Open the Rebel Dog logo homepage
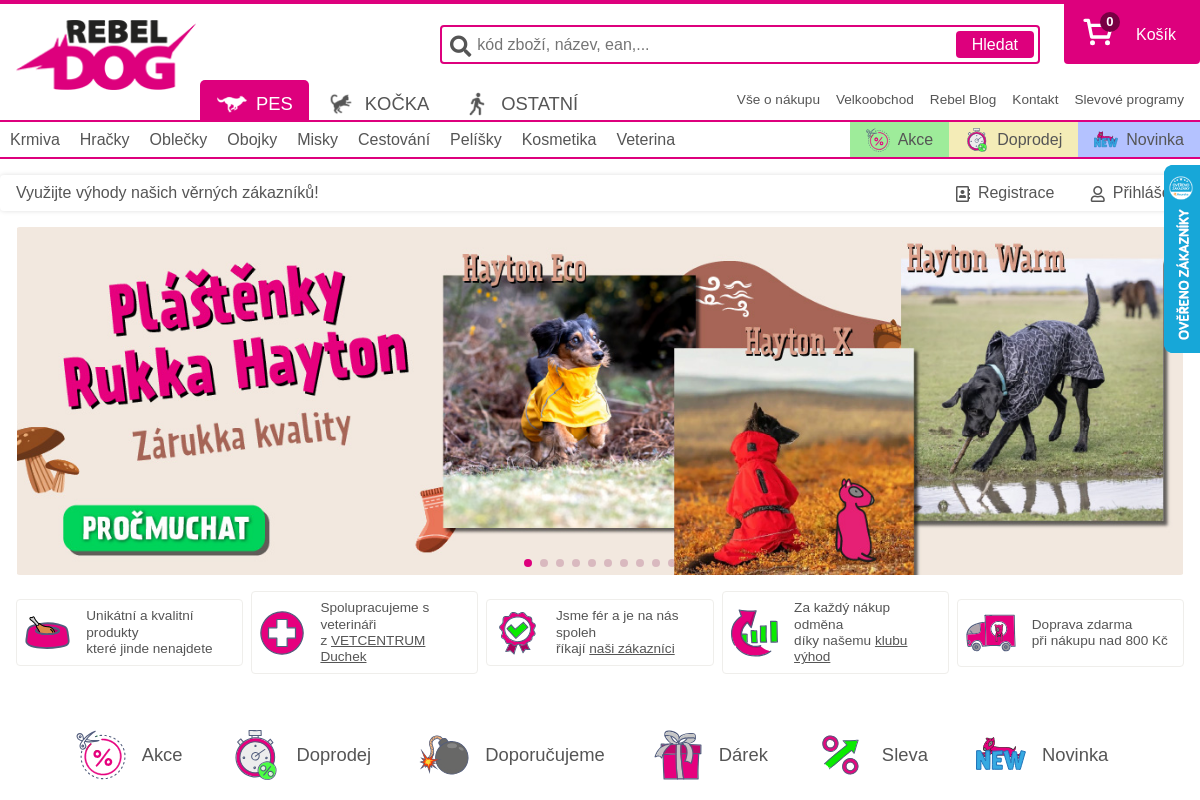 pos(106,55)
